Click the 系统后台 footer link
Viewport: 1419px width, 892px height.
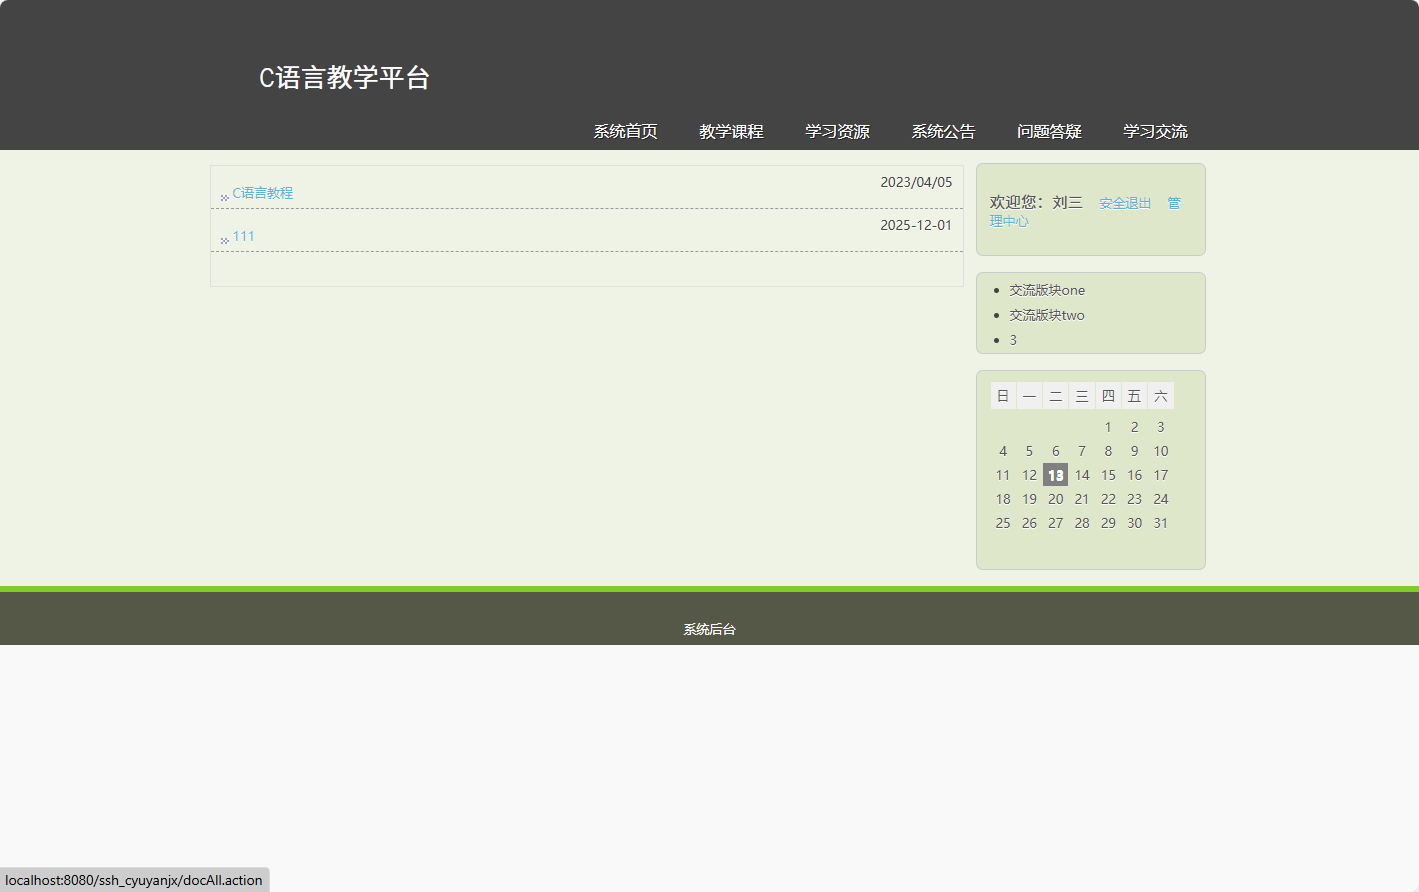[708, 629]
